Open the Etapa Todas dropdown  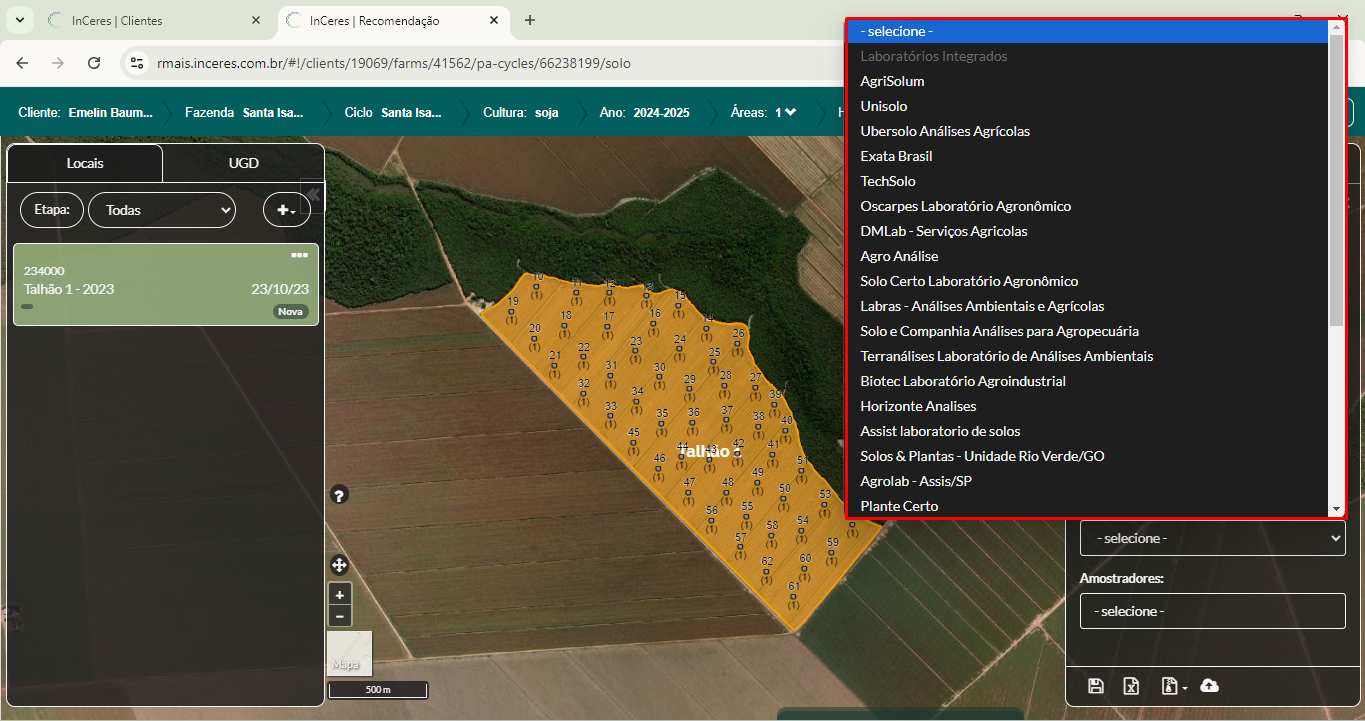(162, 210)
